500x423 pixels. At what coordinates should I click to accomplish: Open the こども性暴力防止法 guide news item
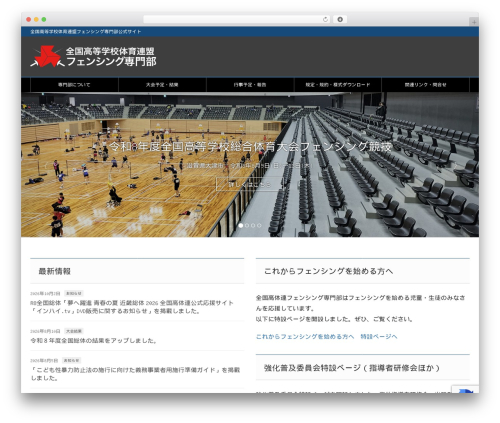[135, 374]
